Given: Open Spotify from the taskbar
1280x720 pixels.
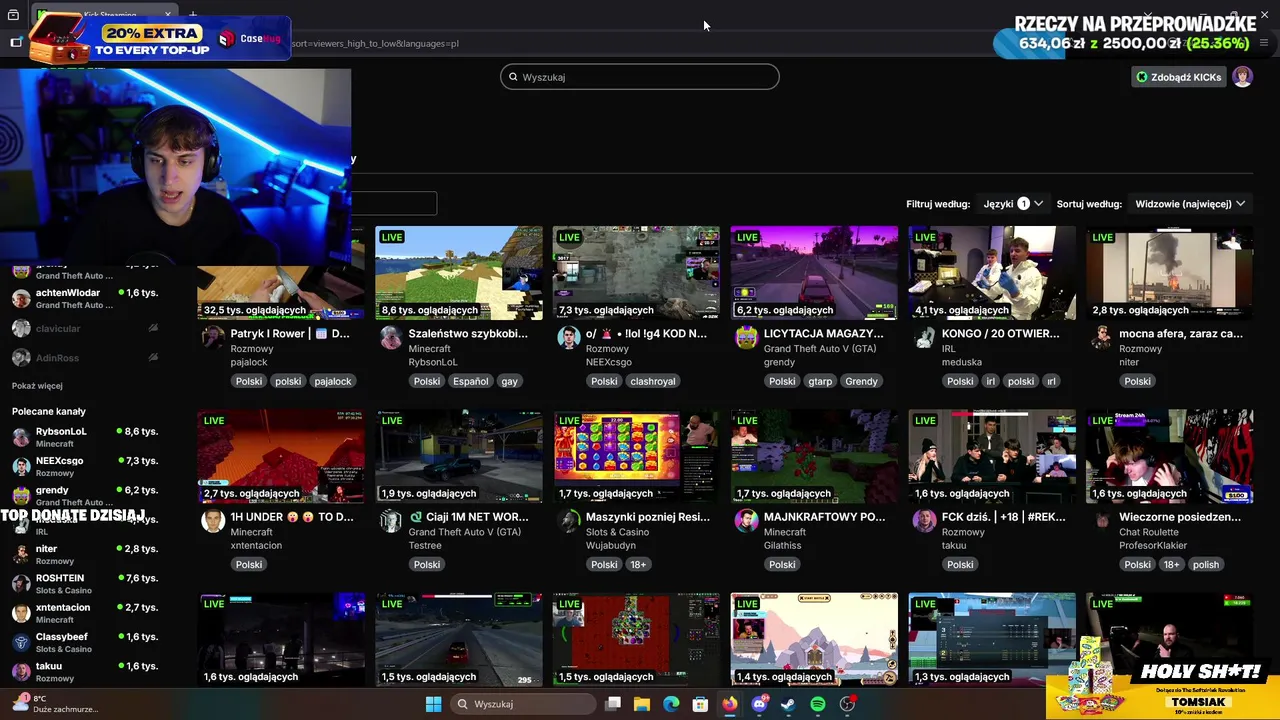Looking at the screenshot, I should (x=818, y=704).
